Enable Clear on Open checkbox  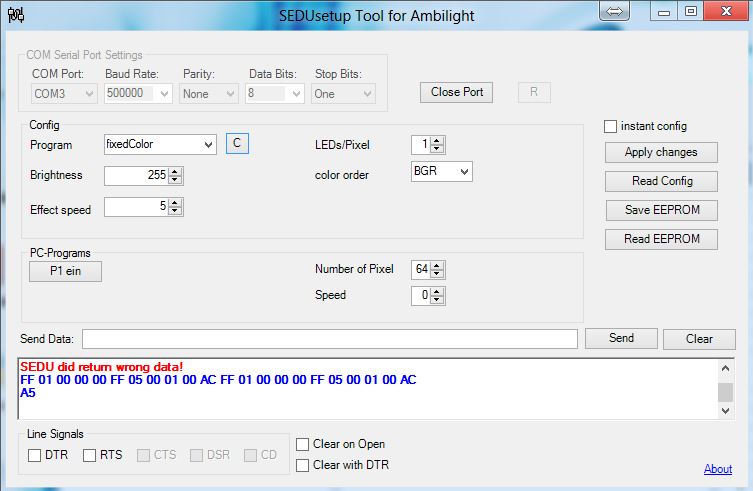point(302,444)
